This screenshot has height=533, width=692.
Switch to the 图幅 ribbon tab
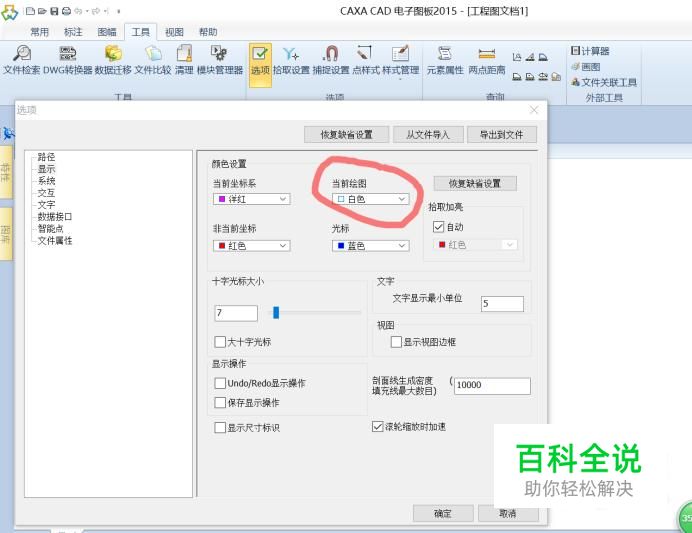tap(107, 32)
